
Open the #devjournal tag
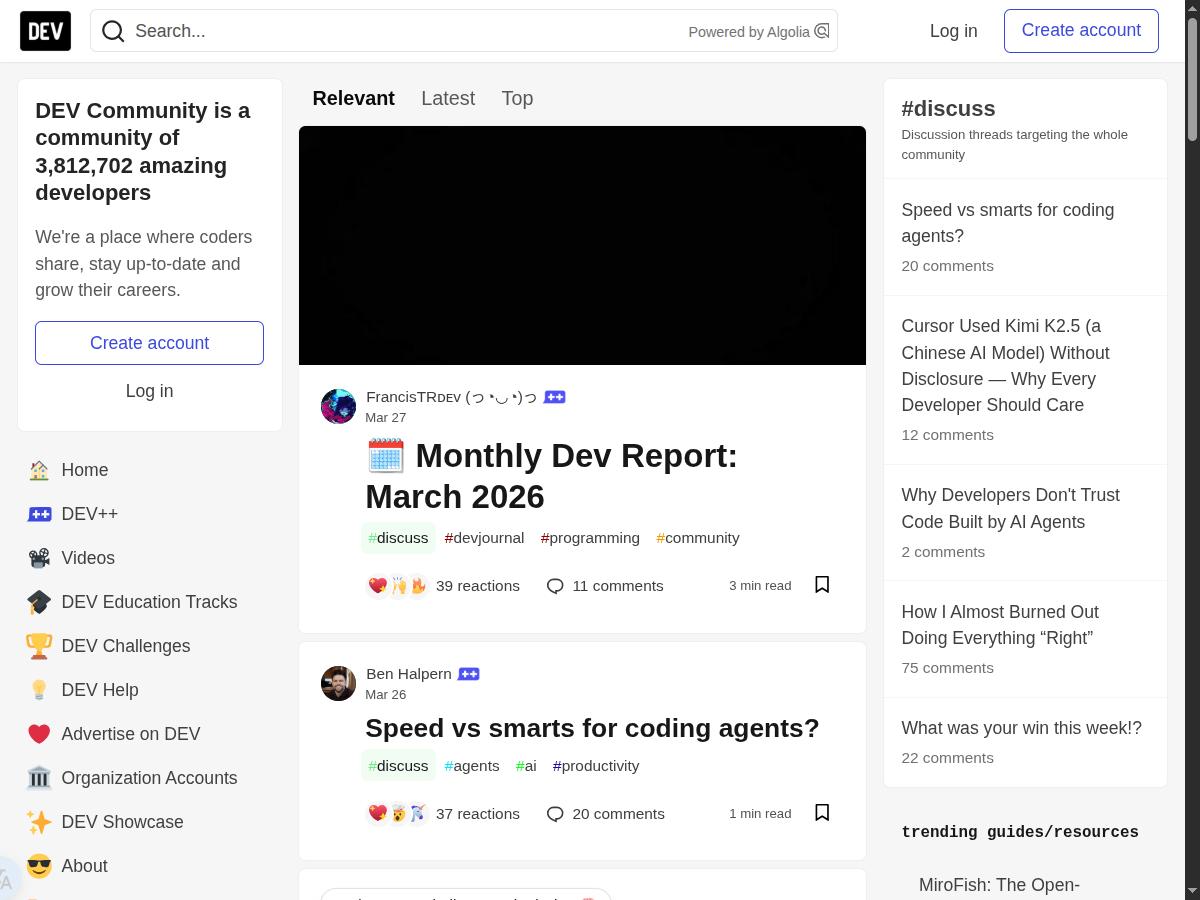click(484, 538)
